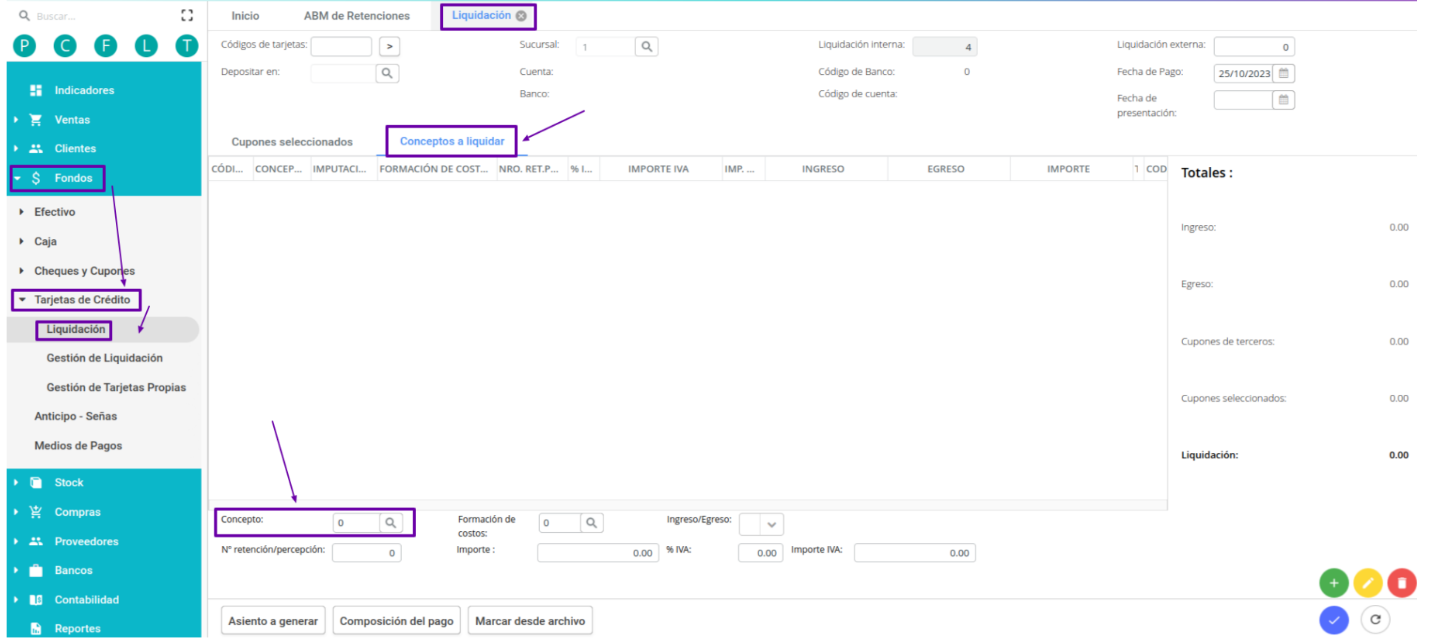Focus the Códigos de tarjetas field
Viewport: 1444px width, 643px height.
tap(341, 46)
